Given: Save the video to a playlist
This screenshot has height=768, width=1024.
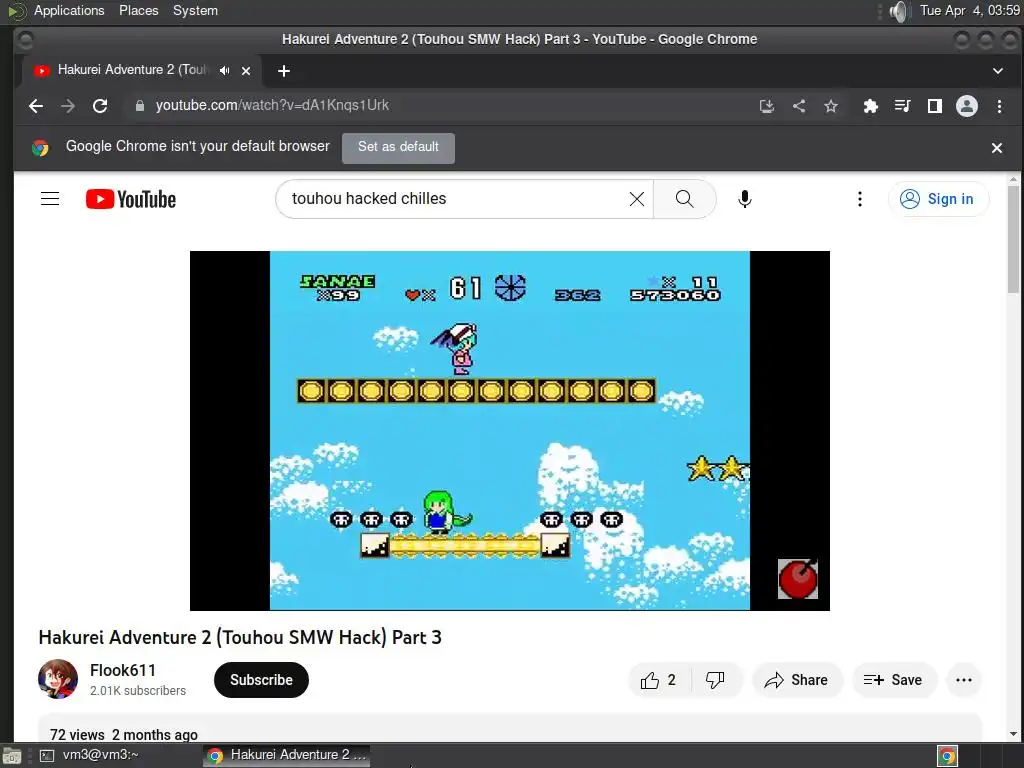Looking at the screenshot, I should pos(894,680).
